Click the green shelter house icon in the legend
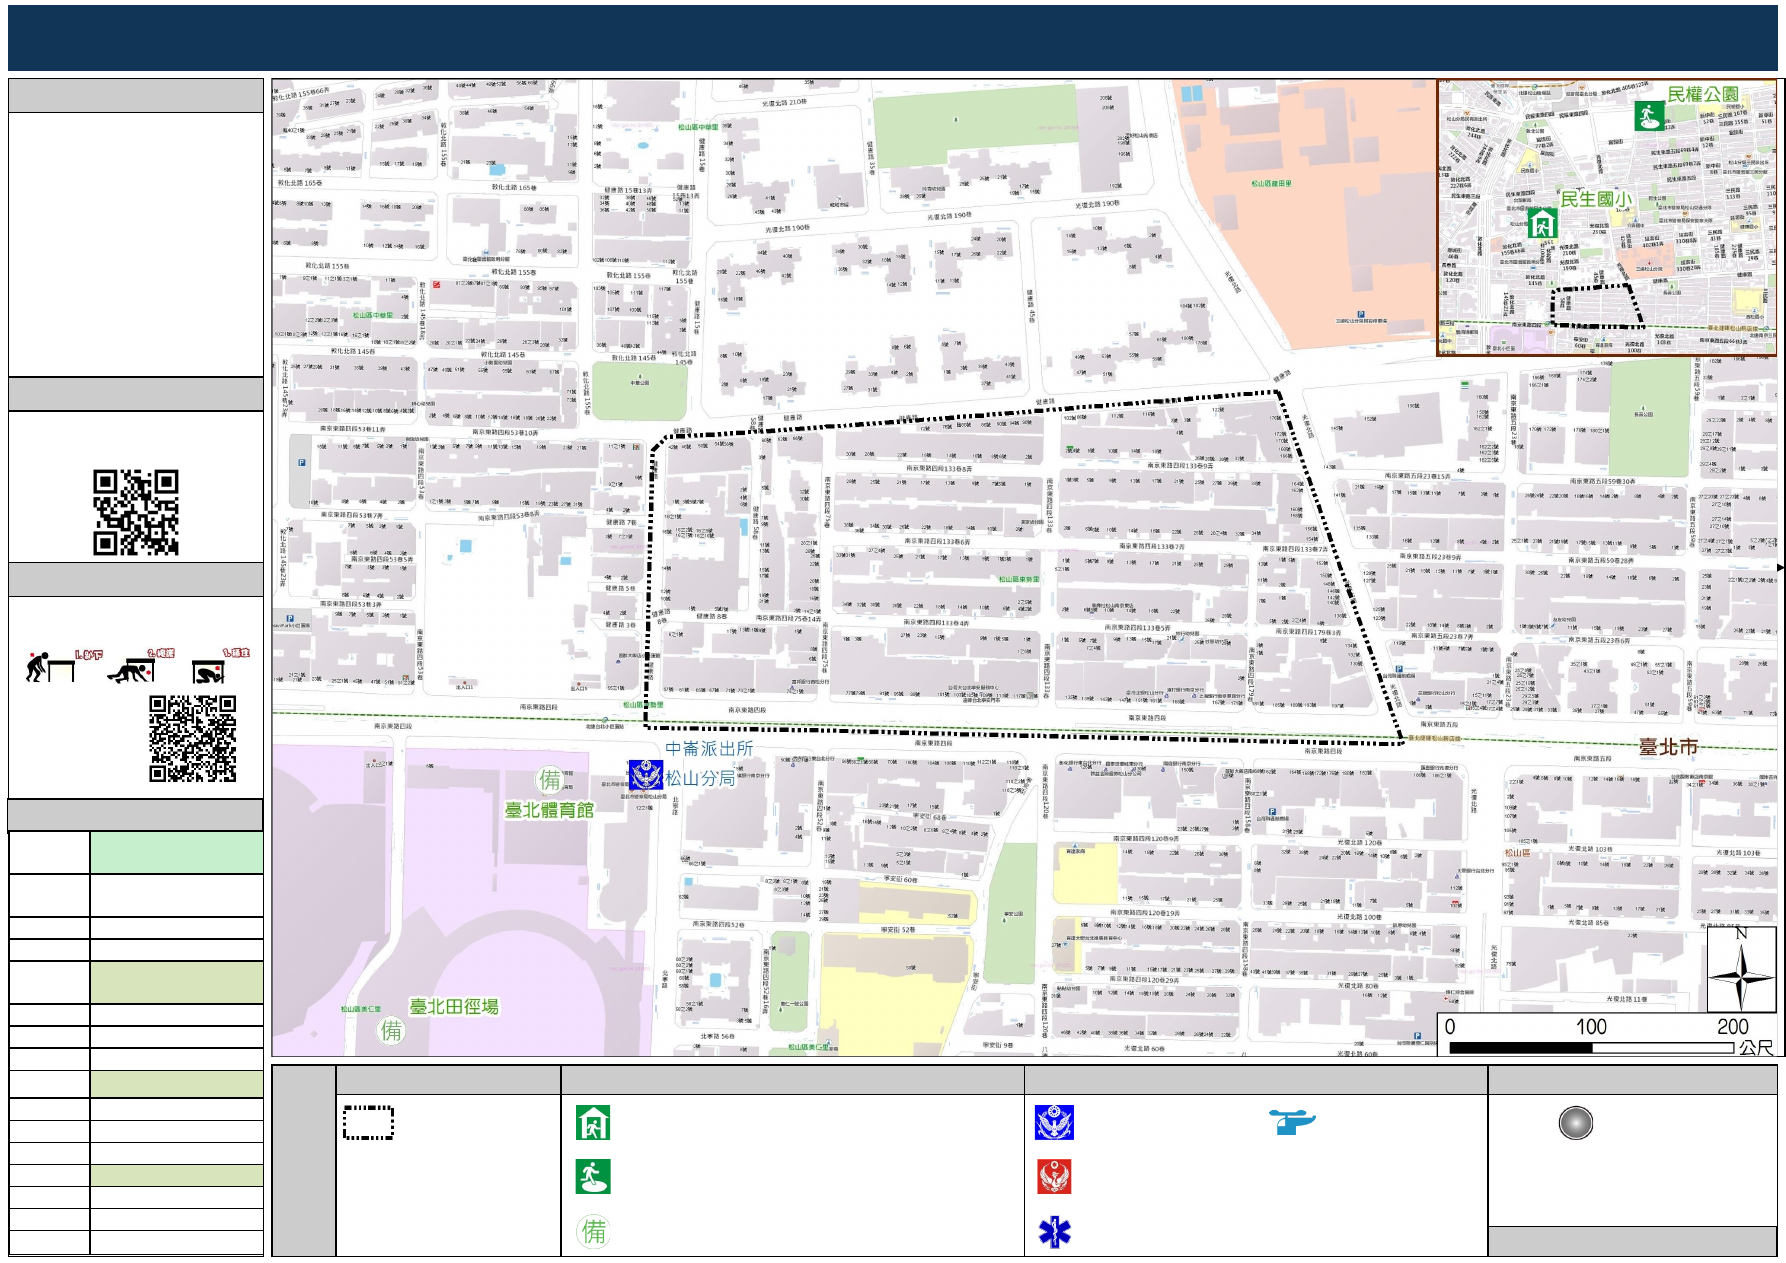Viewport: 1786px width, 1263px height. 593,1122
